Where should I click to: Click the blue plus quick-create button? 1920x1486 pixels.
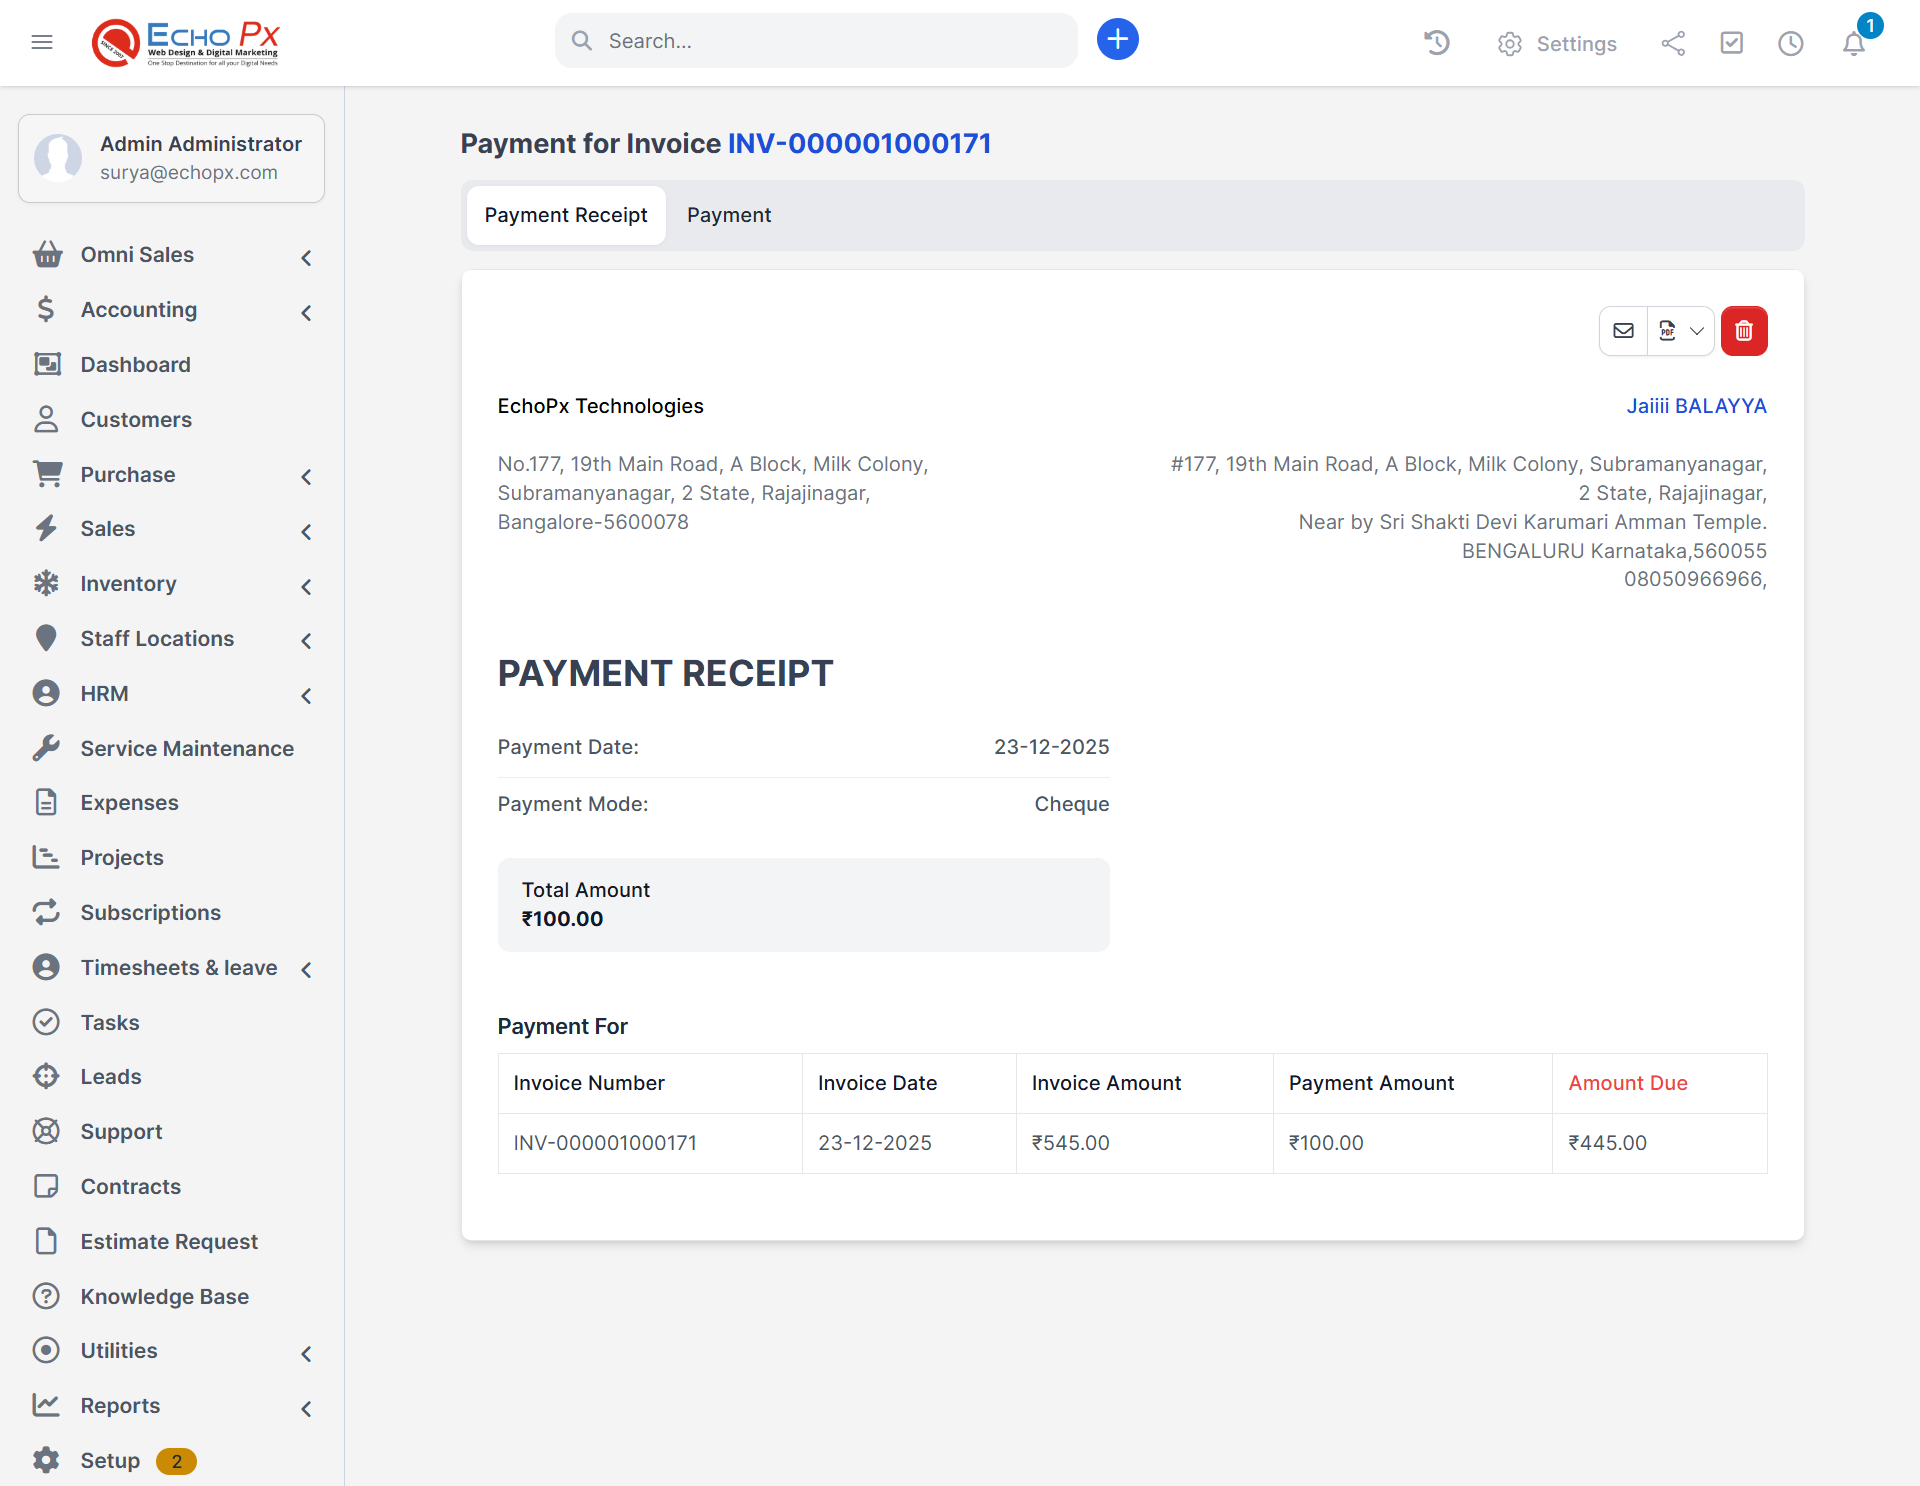pyautogui.click(x=1117, y=40)
